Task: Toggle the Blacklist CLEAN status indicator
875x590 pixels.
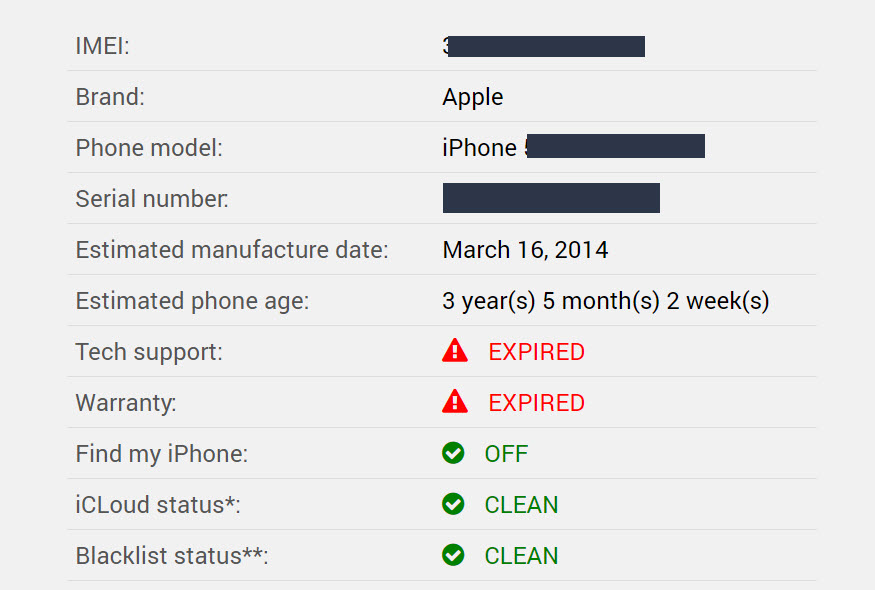Action: (521, 555)
